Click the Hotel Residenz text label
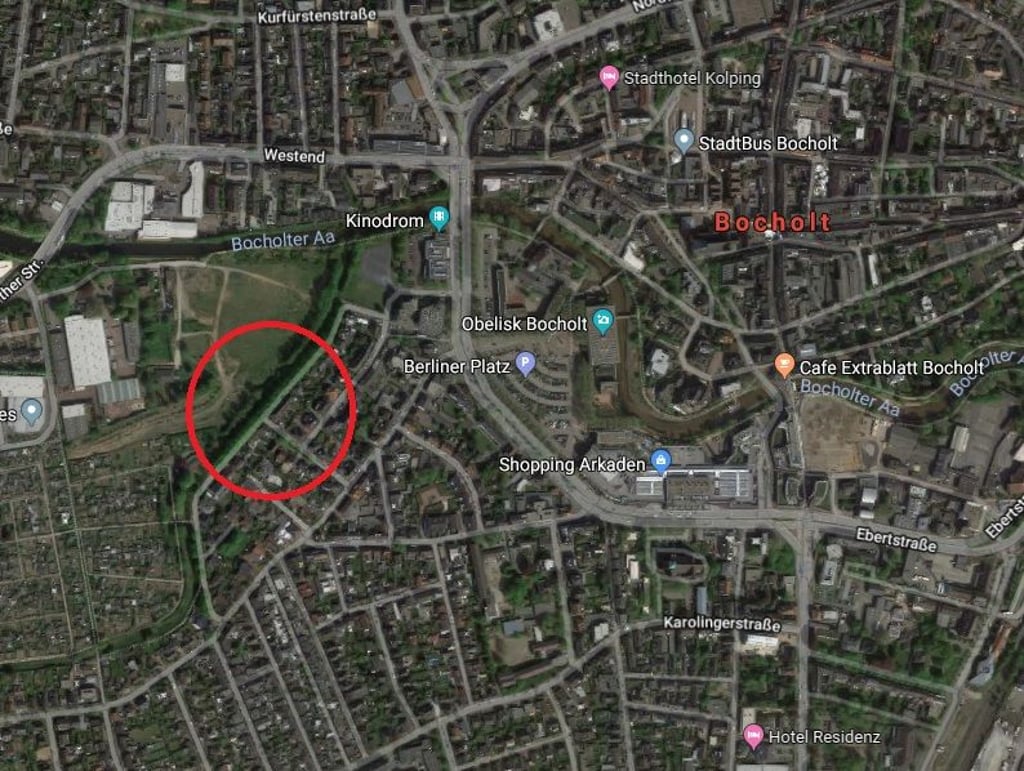 tap(824, 736)
